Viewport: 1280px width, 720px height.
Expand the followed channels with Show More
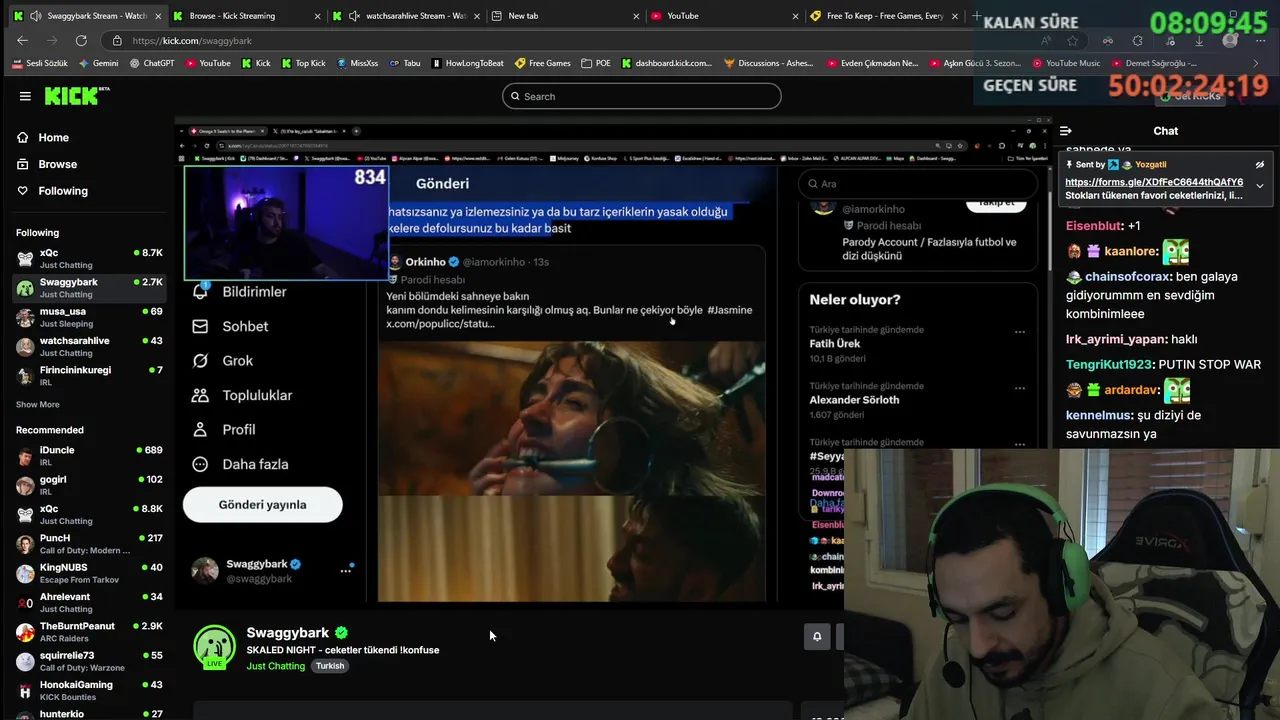click(x=38, y=405)
